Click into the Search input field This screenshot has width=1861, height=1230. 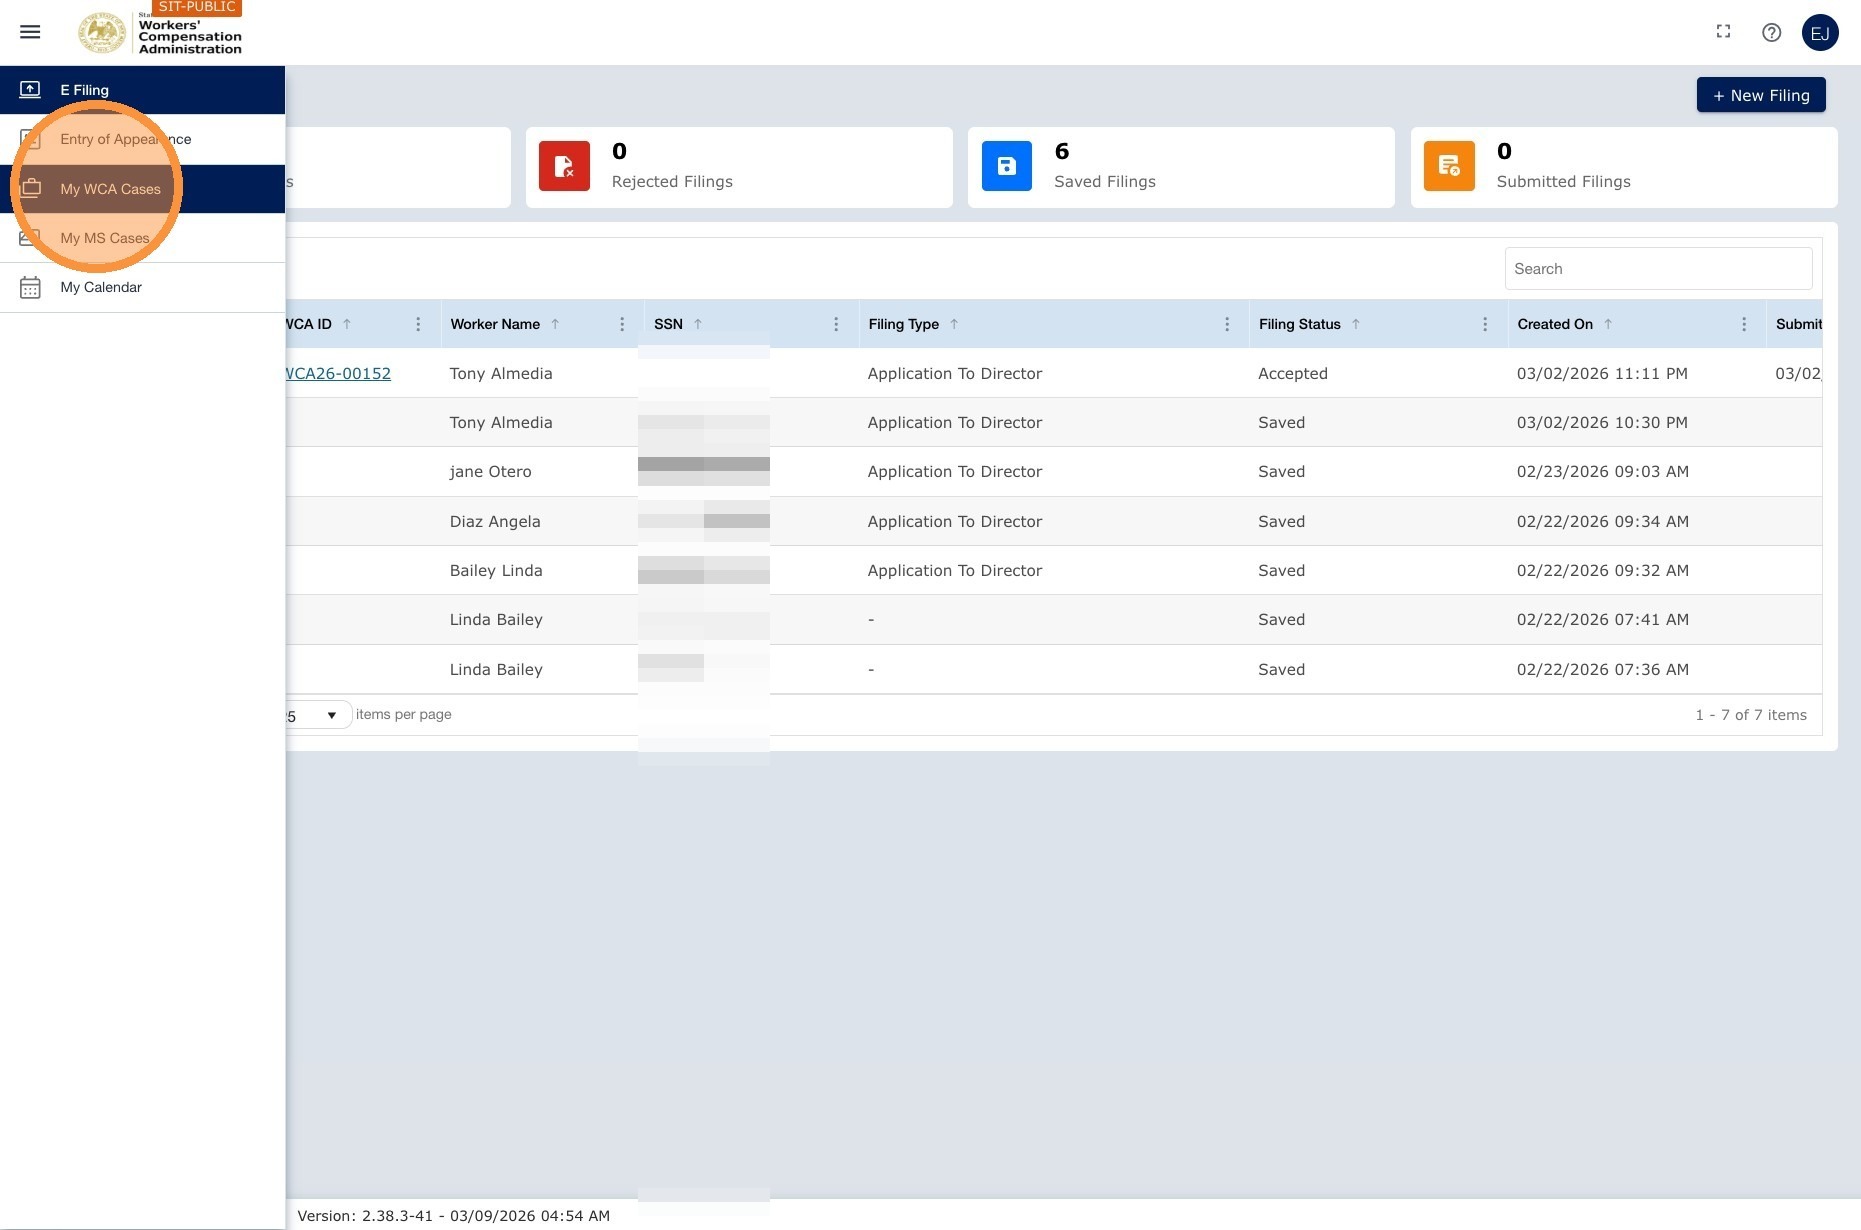1658,268
